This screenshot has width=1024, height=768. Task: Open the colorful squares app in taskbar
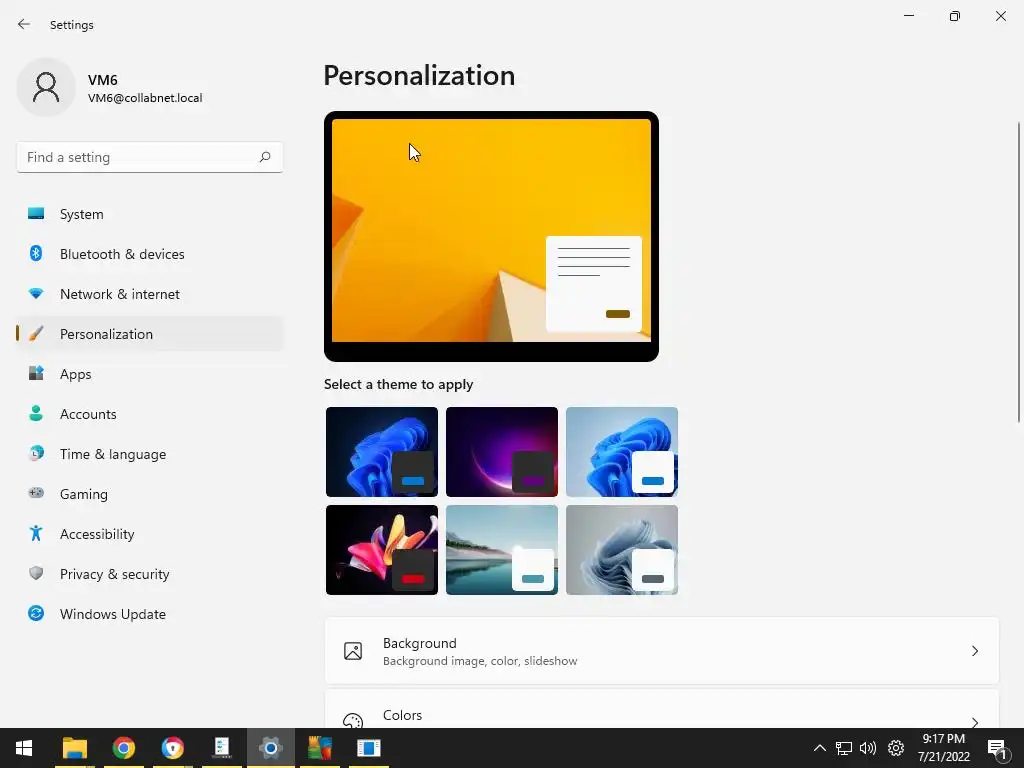pos(320,748)
